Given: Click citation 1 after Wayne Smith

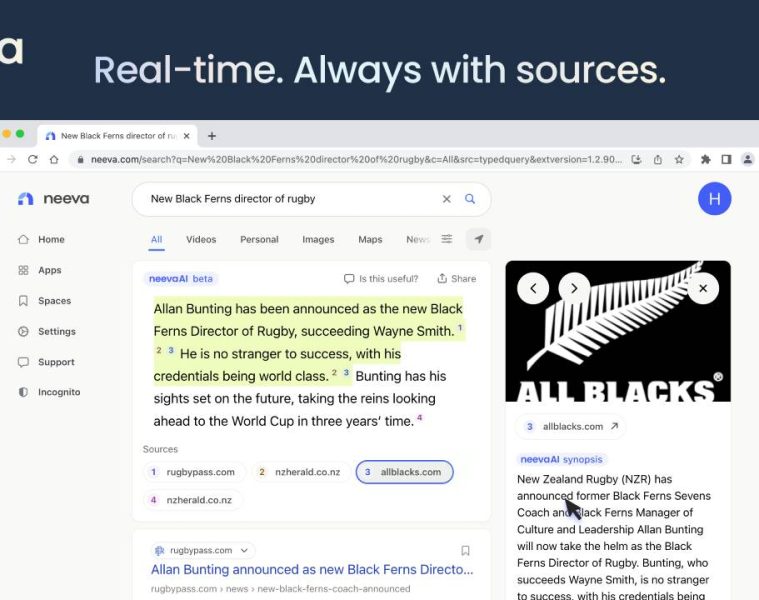Looking at the screenshot, I should tap(460, 328).
